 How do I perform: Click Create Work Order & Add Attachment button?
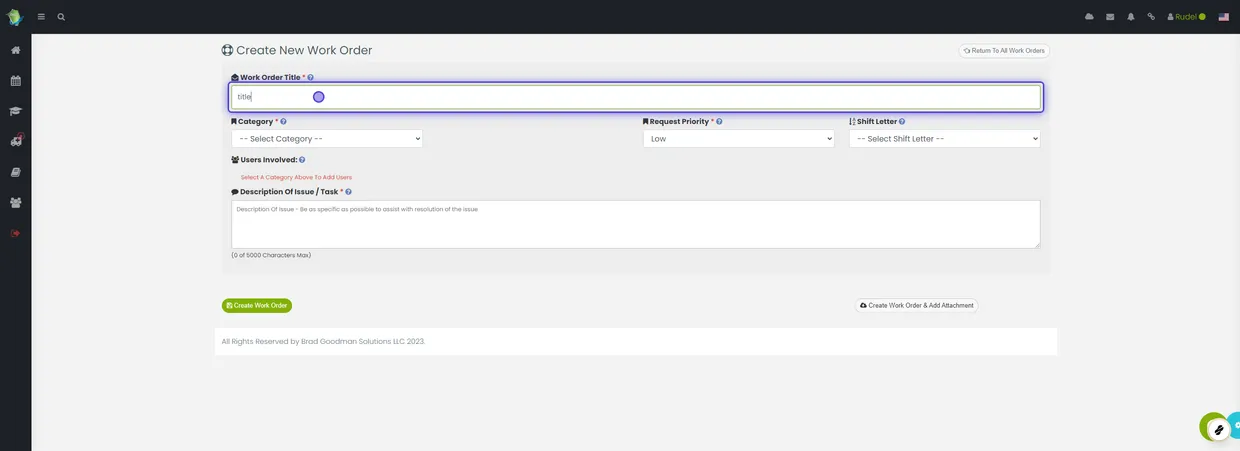tap(917, 305)
